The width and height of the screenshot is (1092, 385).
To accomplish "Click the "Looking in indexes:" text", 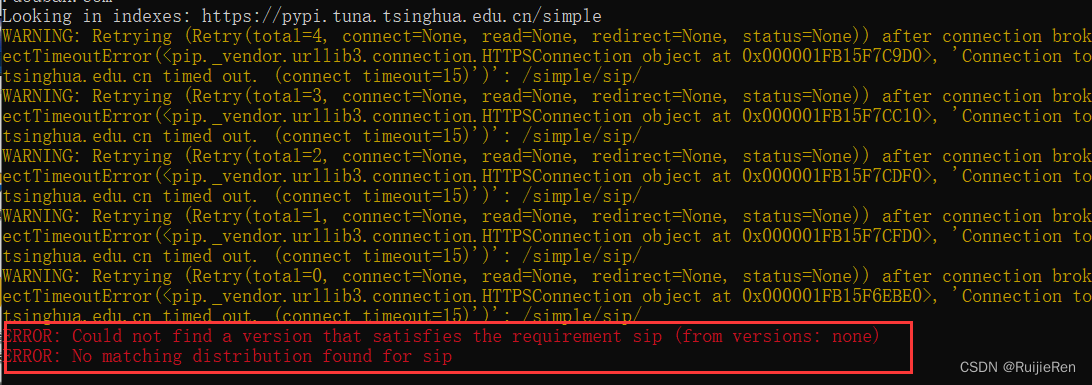I will [100, 15].
